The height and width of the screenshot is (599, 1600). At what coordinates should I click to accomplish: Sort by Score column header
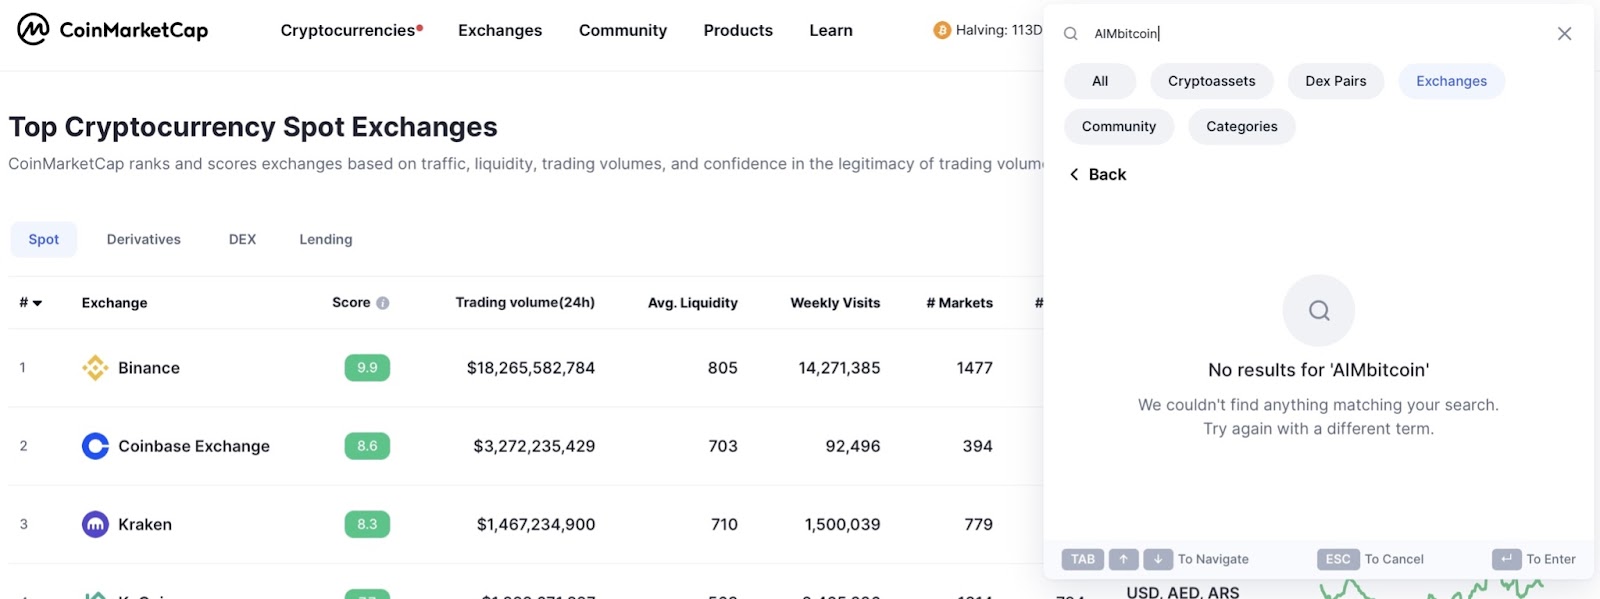(x=351, y=303)
